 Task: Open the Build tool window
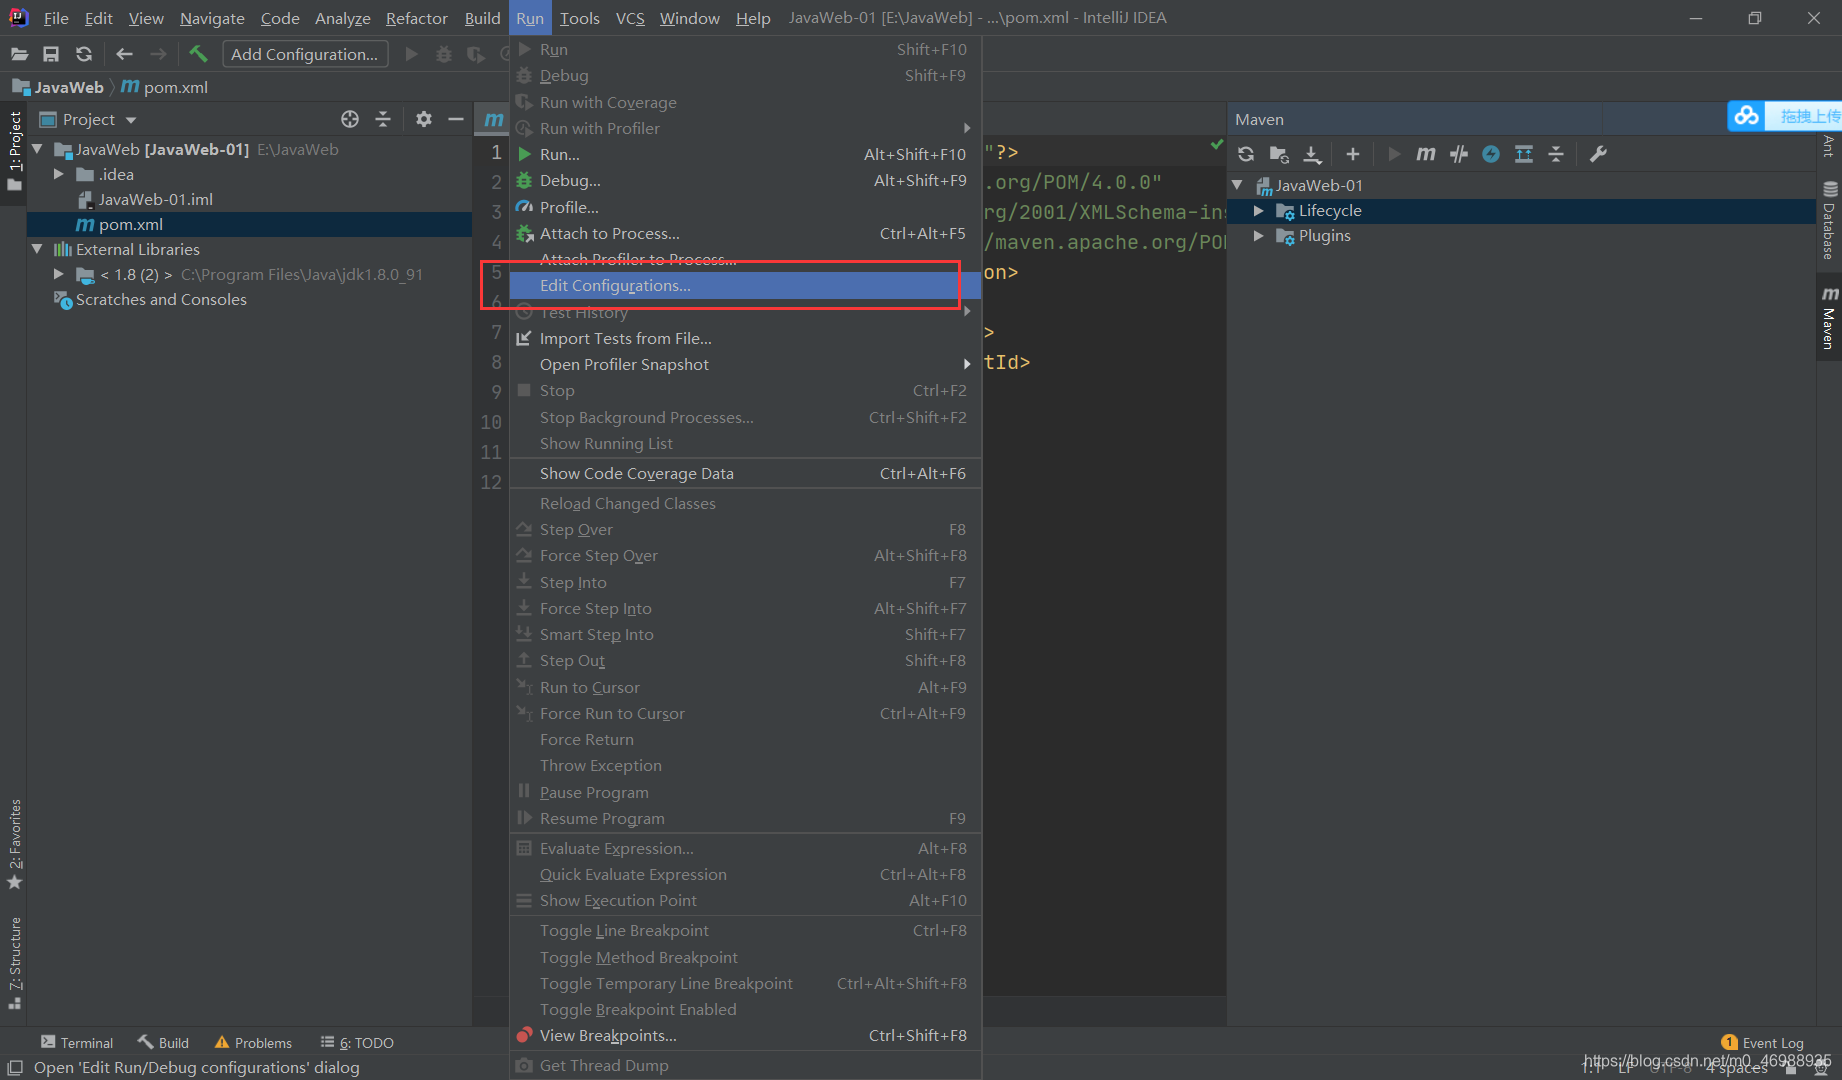coord(163,1042)
